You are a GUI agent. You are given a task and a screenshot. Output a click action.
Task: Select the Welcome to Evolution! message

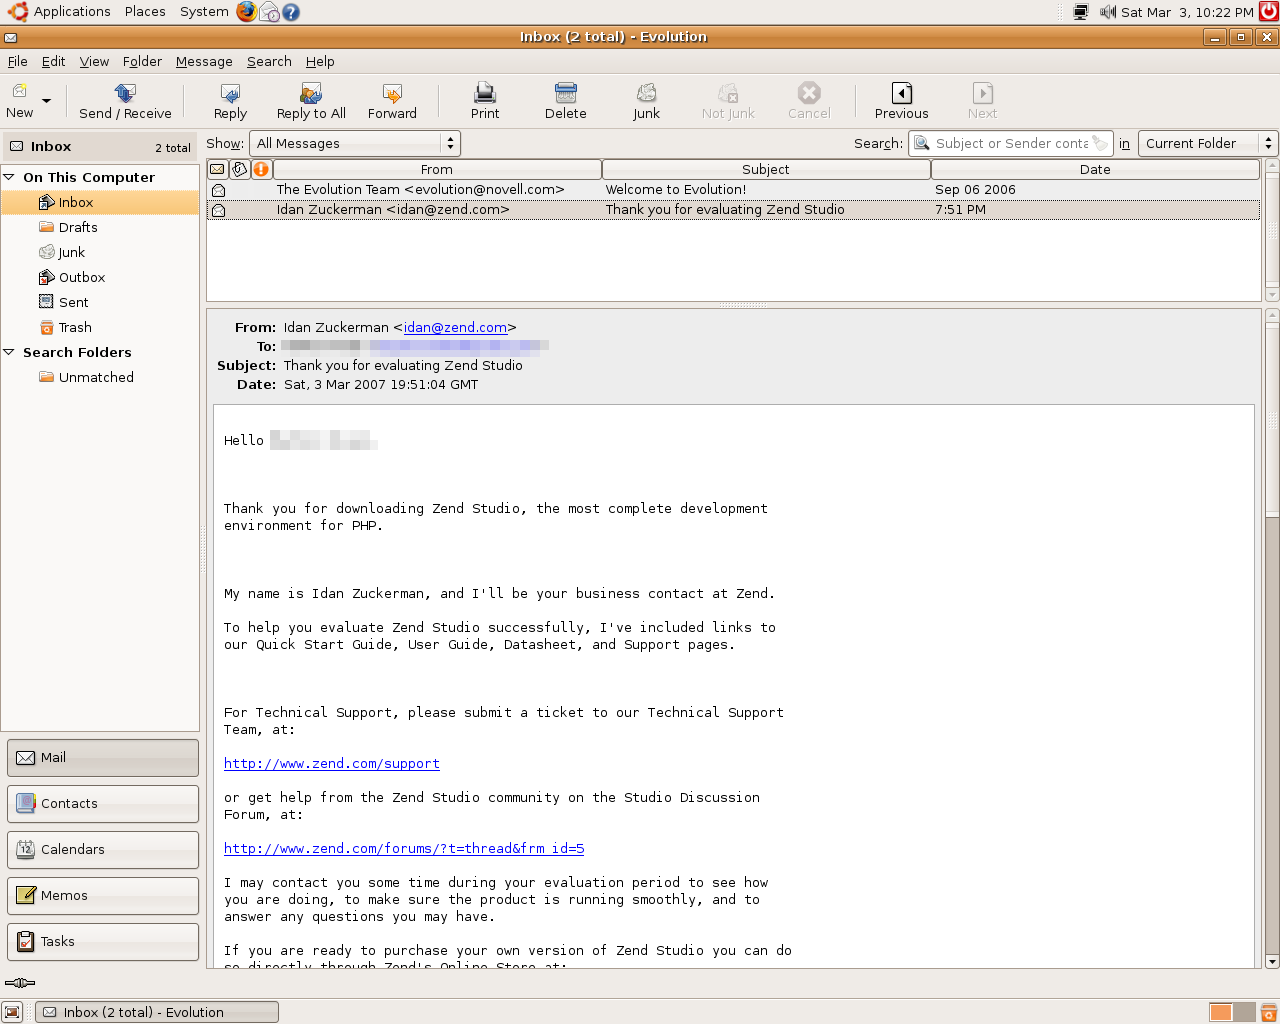coord(733,189)
